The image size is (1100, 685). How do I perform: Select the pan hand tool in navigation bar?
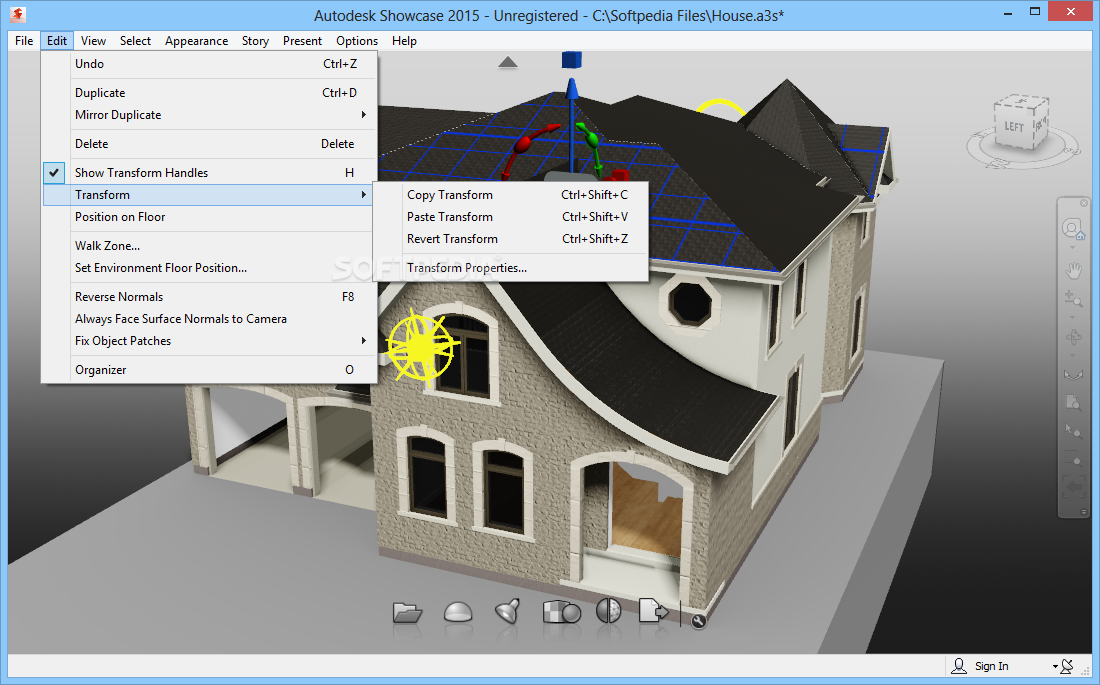(x=1073, y=270)
